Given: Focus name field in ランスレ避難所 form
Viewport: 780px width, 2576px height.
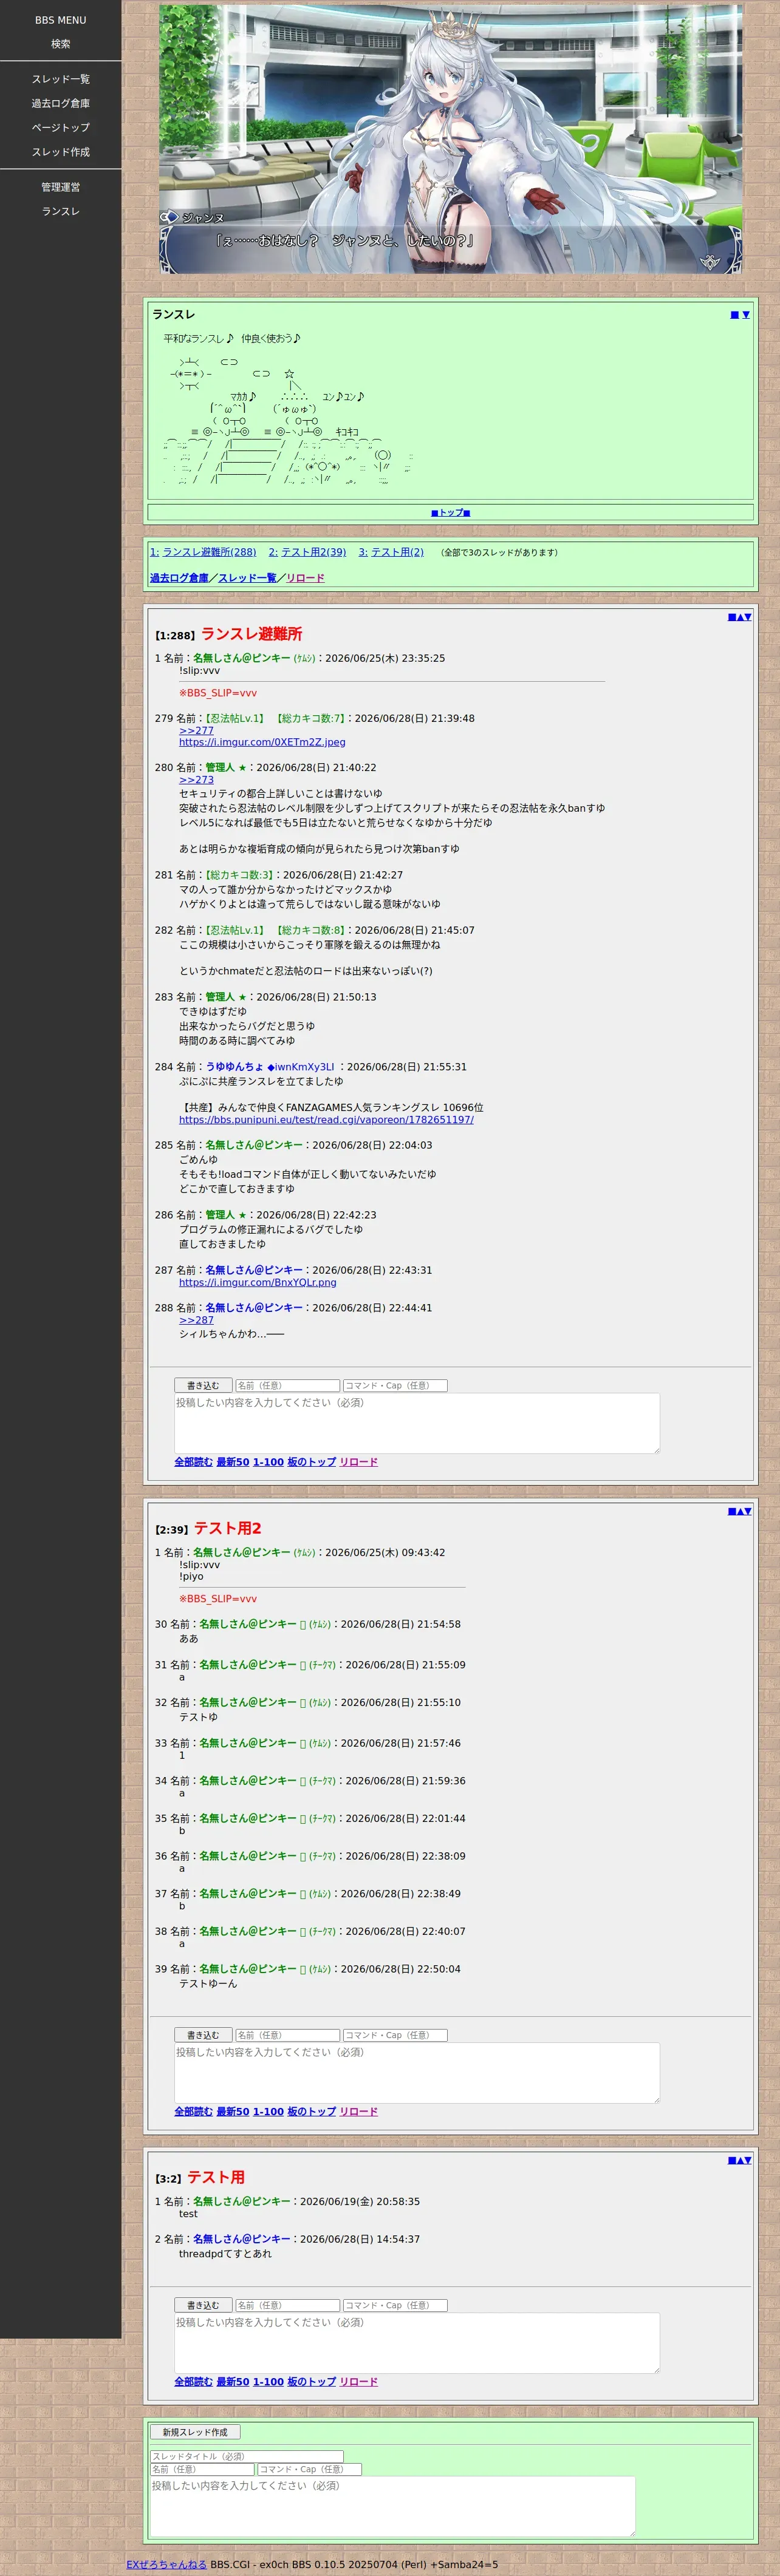Looking at the screenshot, I should [287, 1386].
